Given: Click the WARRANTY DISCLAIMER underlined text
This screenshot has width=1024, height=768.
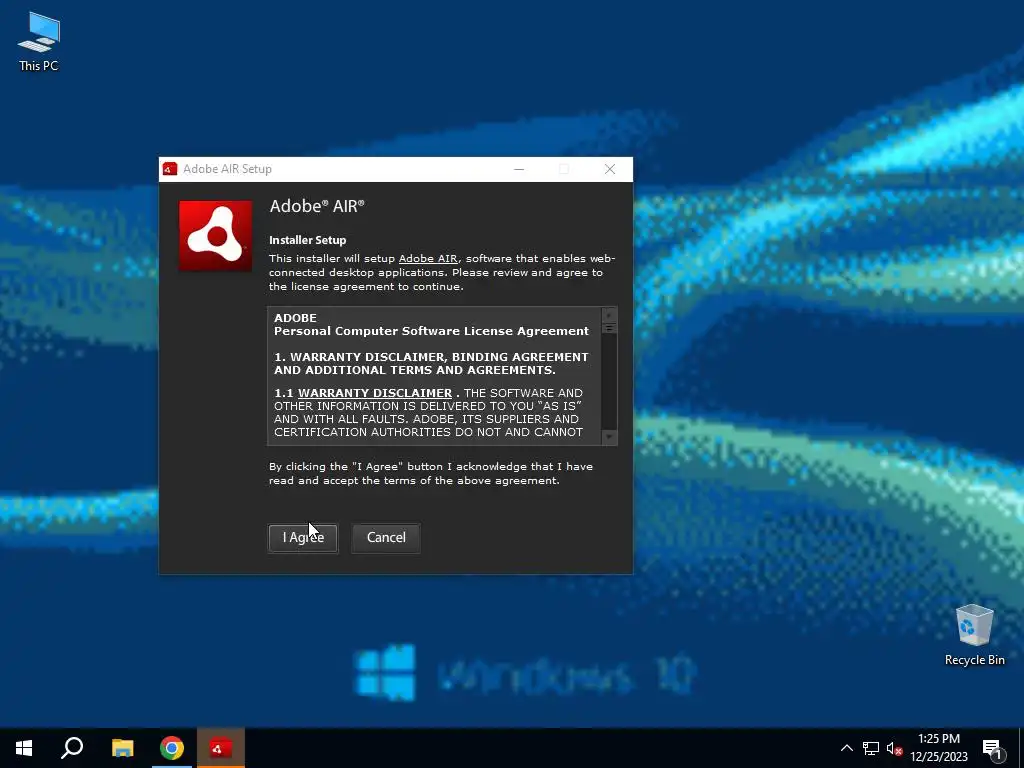Looking at the screenshot, I should pos(375,393).
